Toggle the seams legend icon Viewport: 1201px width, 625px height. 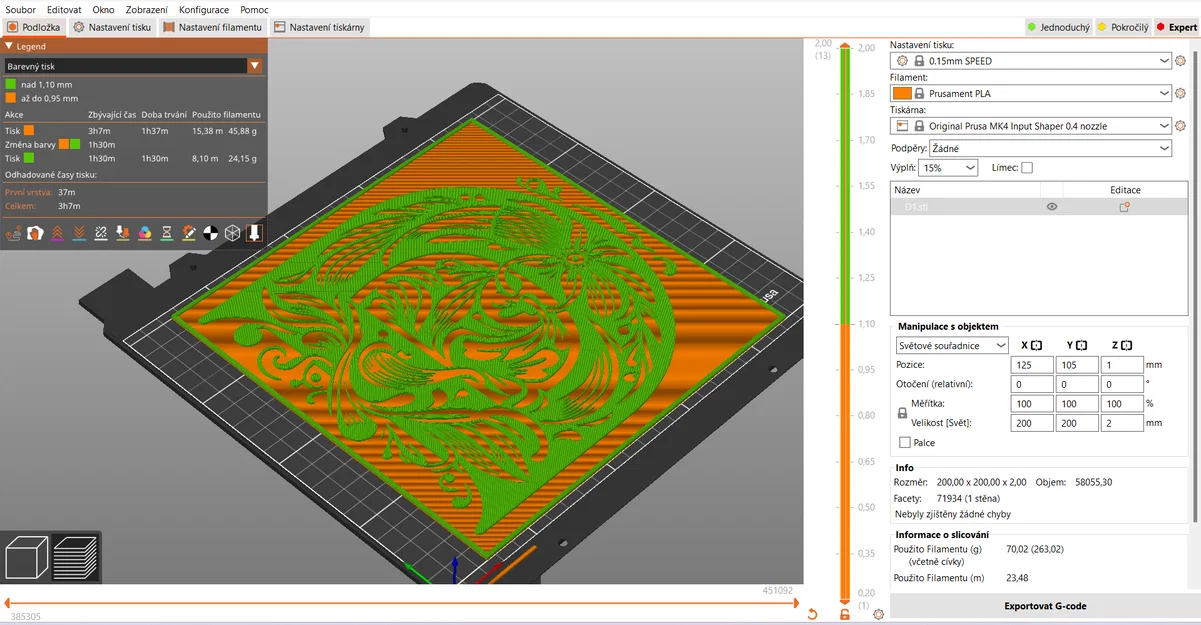(x=101, y=233)
